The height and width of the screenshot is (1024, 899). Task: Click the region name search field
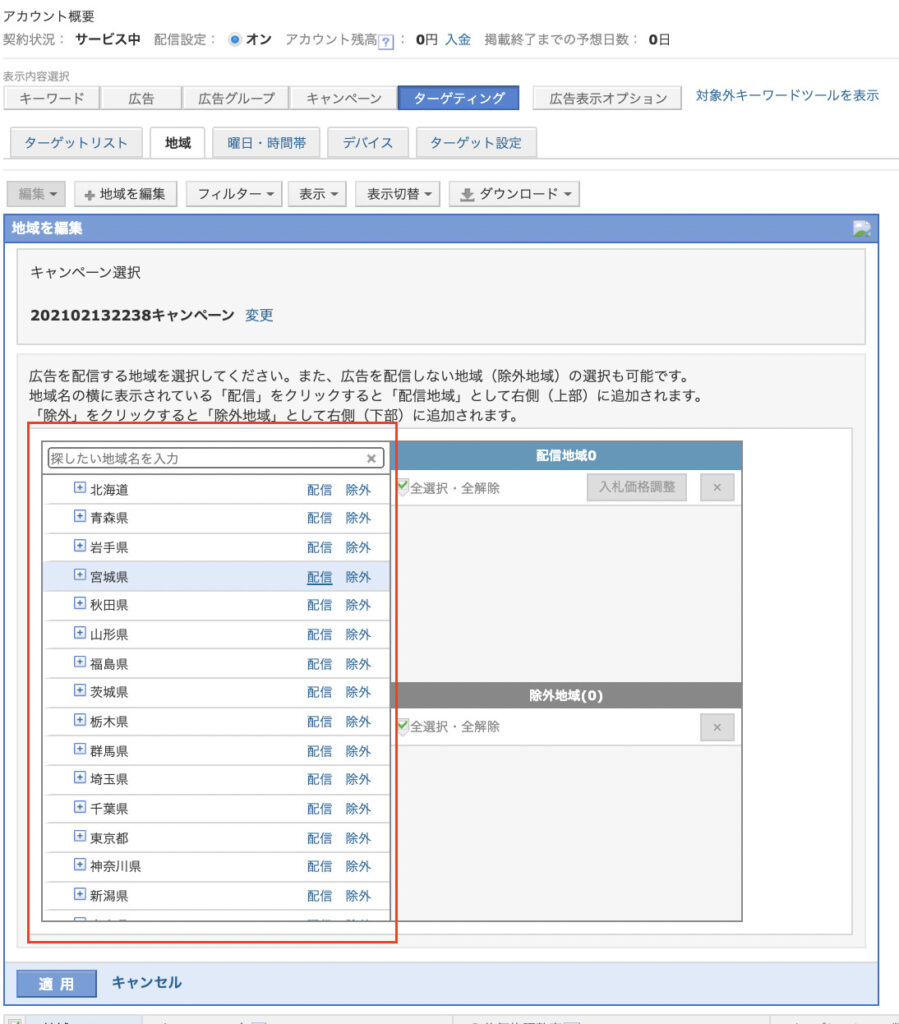click(x=205, y=459)
